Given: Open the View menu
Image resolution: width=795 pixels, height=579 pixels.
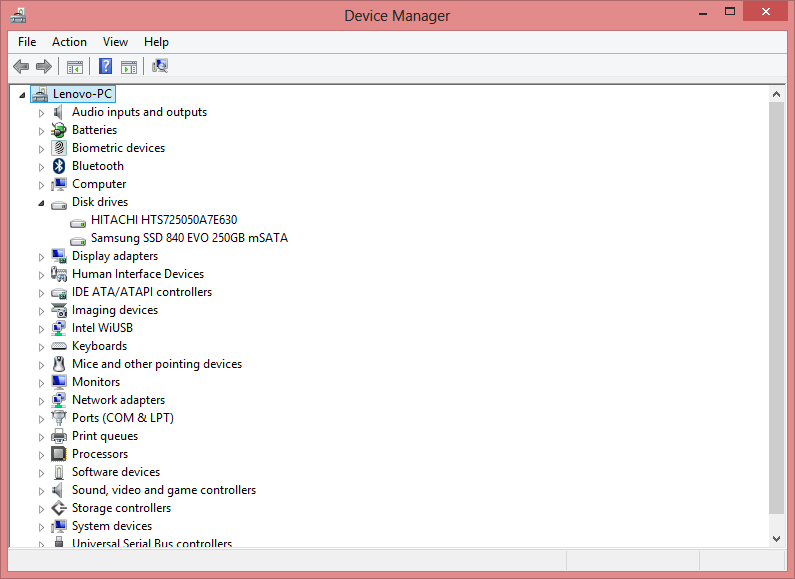Looking at the screenshot, I should (x=116, y=42).
